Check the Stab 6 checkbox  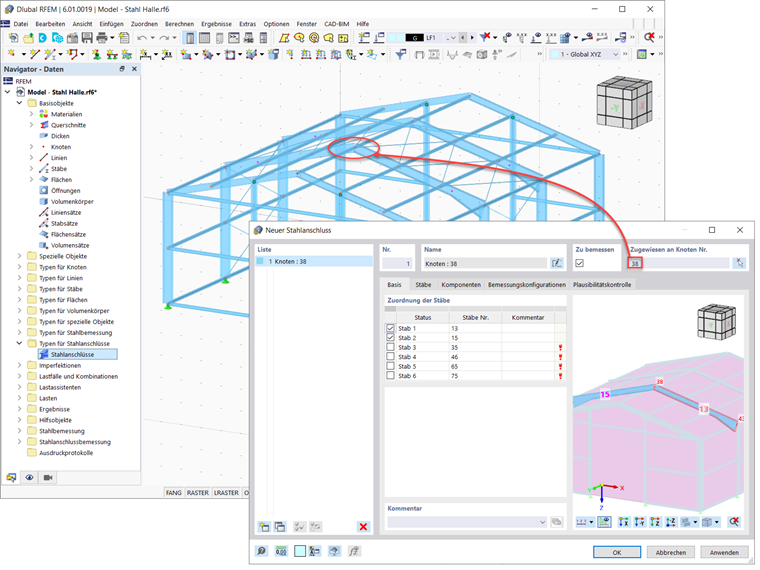(390, 375)
